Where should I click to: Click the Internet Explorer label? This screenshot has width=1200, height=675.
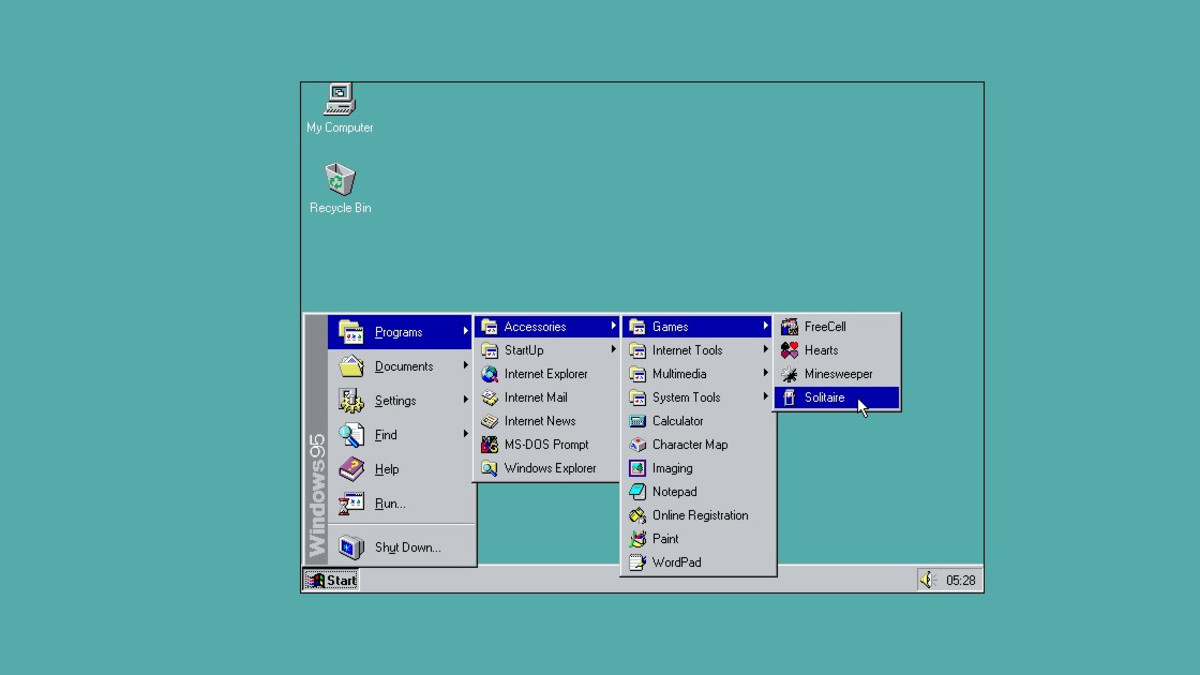[546, 374]
